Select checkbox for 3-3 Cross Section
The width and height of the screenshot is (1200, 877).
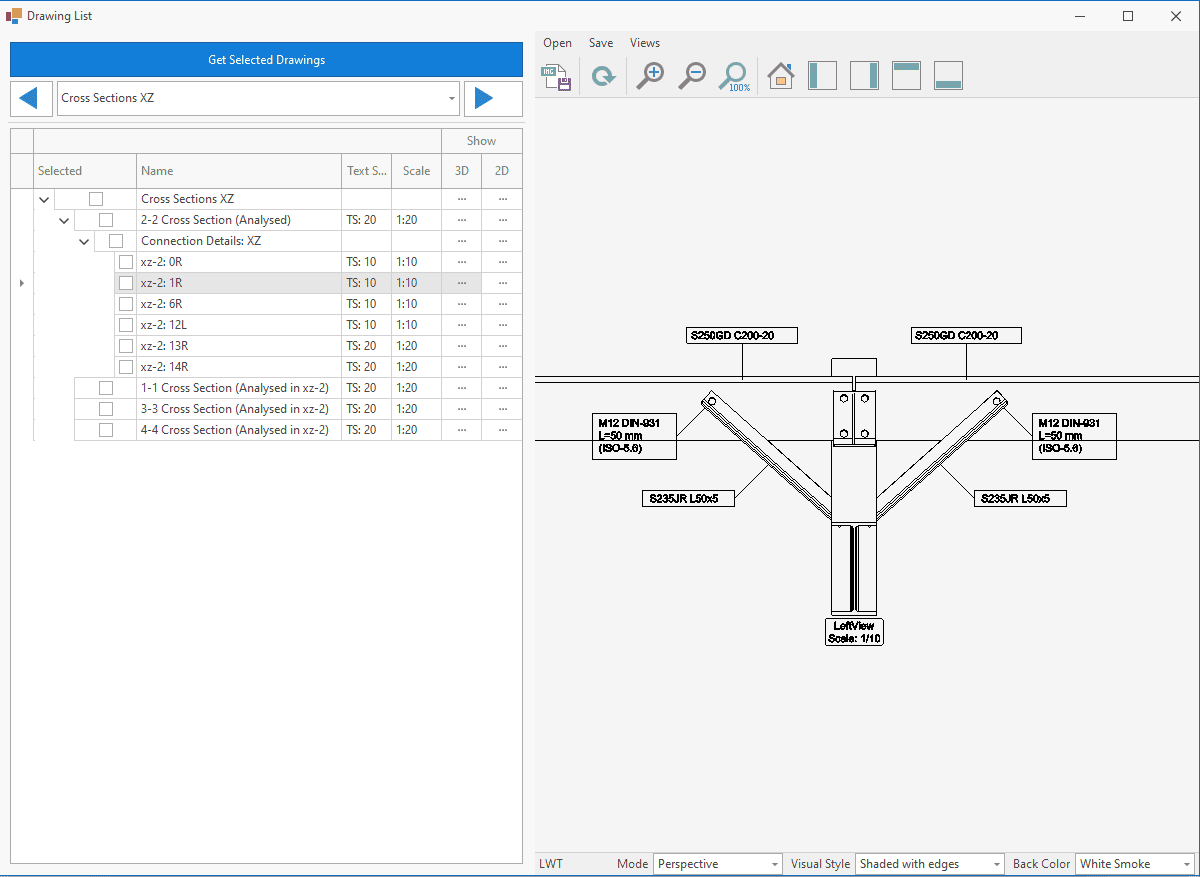coord(106,409)
